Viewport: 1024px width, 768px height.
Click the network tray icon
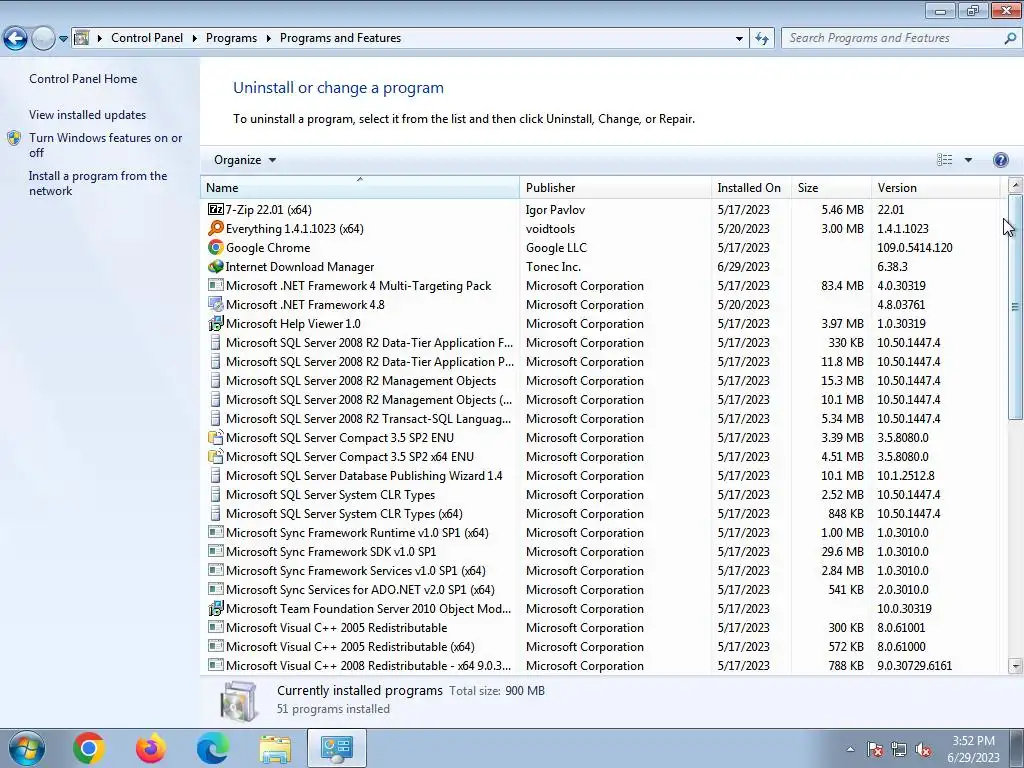coord(899,750)
